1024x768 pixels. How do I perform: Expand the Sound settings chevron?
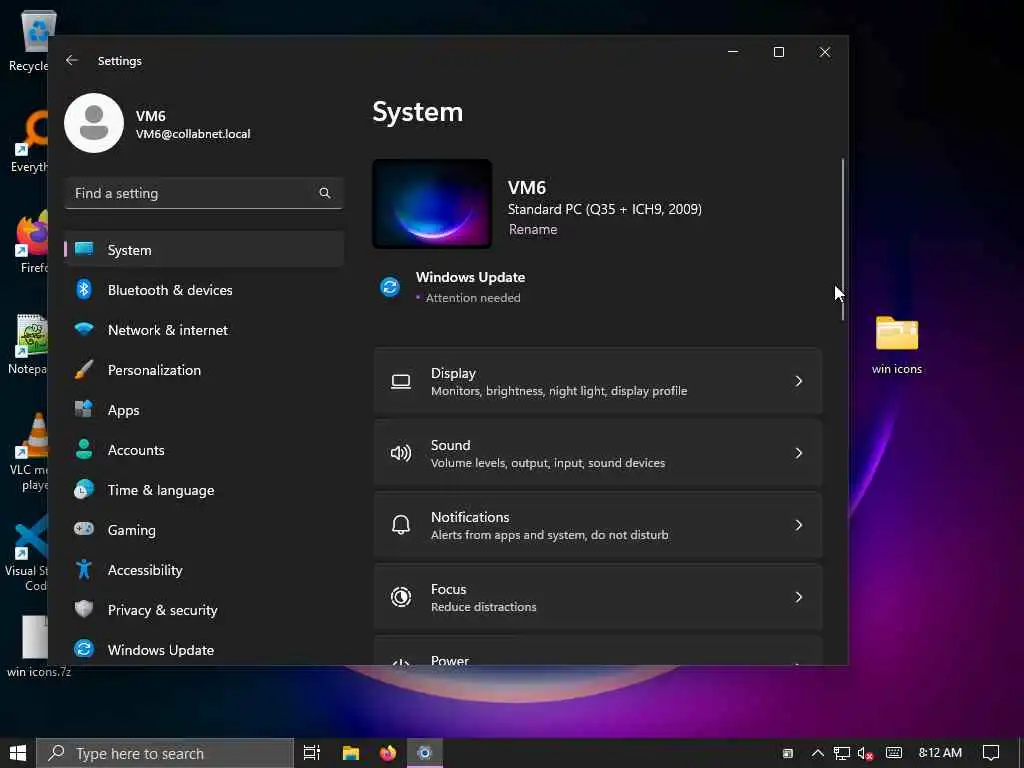798,453
